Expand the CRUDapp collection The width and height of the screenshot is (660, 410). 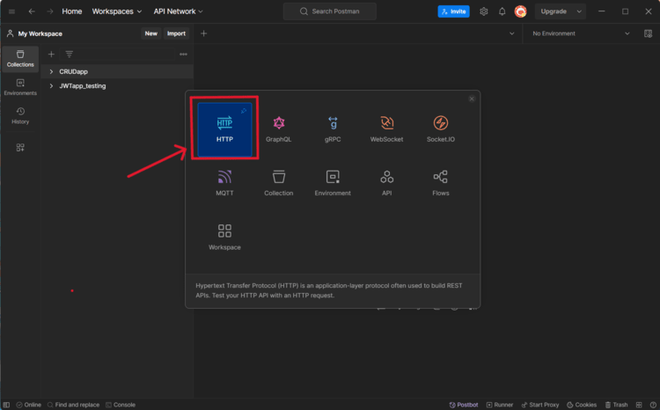pos(51,72)
